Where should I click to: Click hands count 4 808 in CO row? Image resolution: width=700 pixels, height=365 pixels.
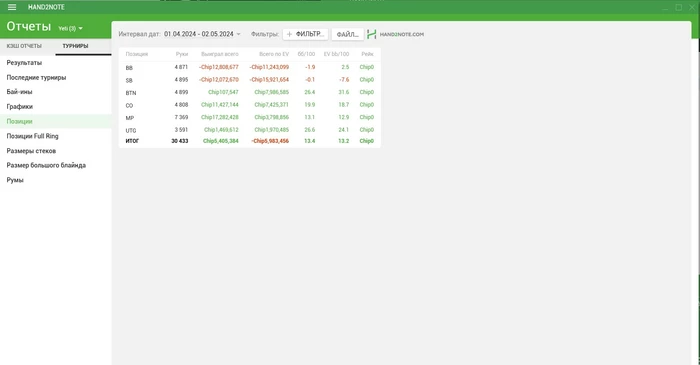click(181, 105)
